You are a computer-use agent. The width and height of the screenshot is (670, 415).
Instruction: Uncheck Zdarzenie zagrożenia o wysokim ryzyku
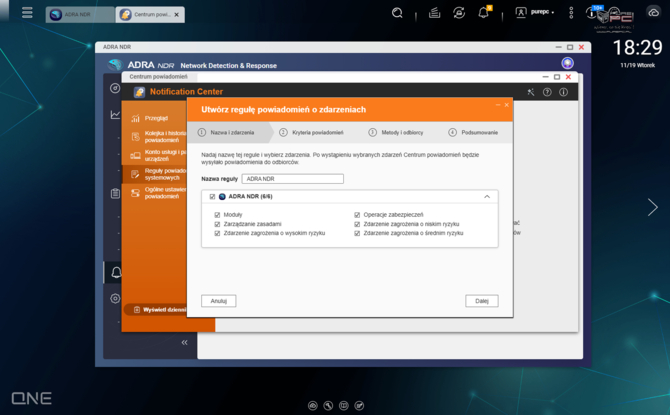click(x=217, y=233)
